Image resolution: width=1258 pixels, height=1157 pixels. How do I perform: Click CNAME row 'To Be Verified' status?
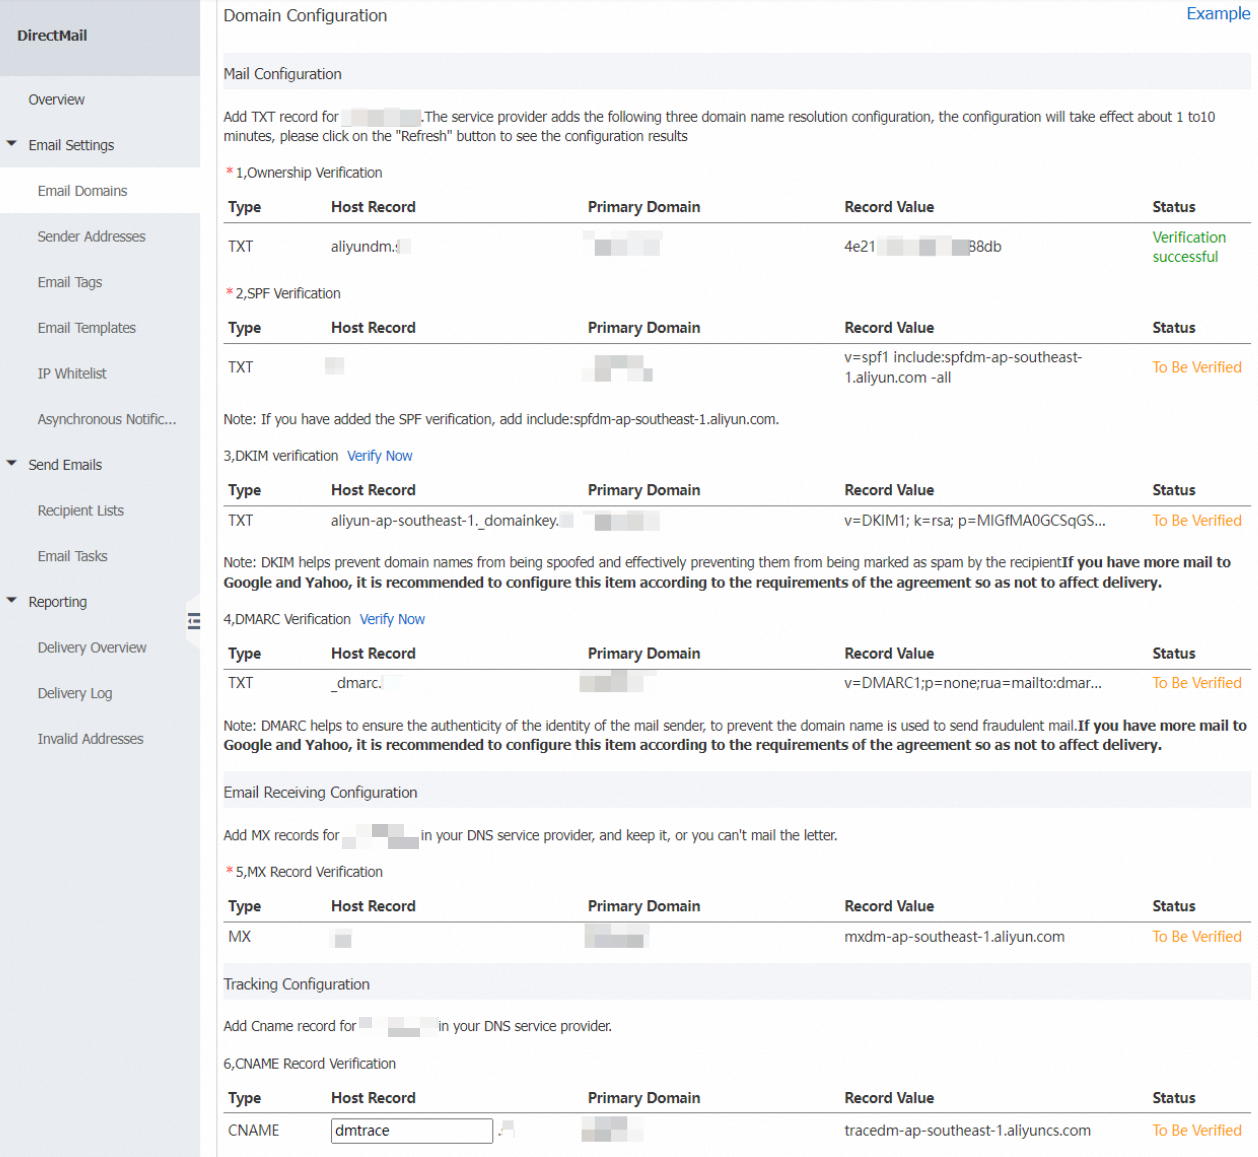point(1197,1131)
